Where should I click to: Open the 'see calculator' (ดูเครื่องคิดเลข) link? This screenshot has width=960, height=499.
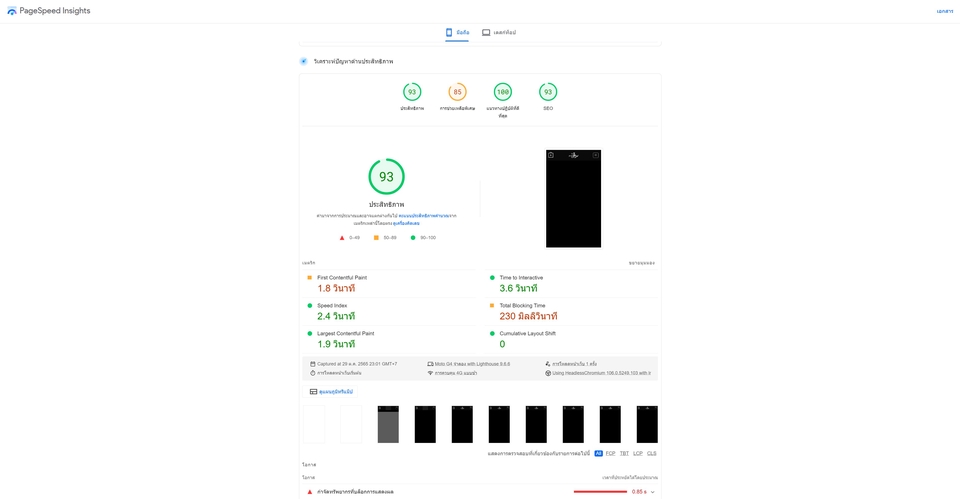(x=406, y=223)
